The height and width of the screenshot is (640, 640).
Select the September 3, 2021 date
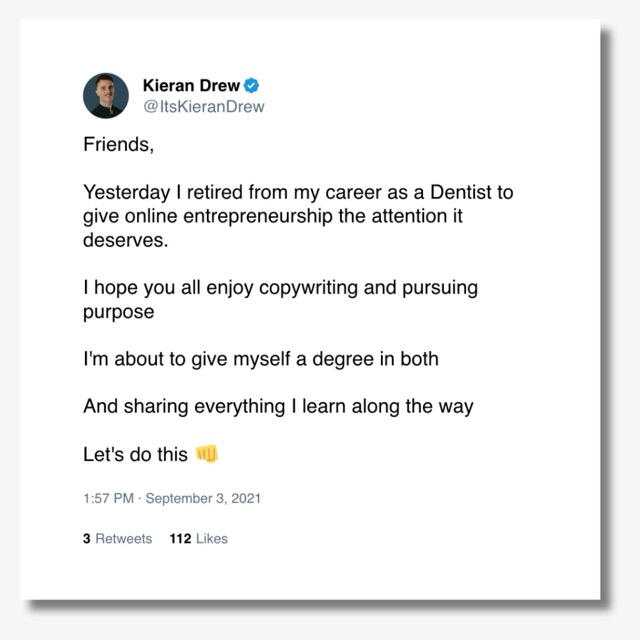(203, 498)
